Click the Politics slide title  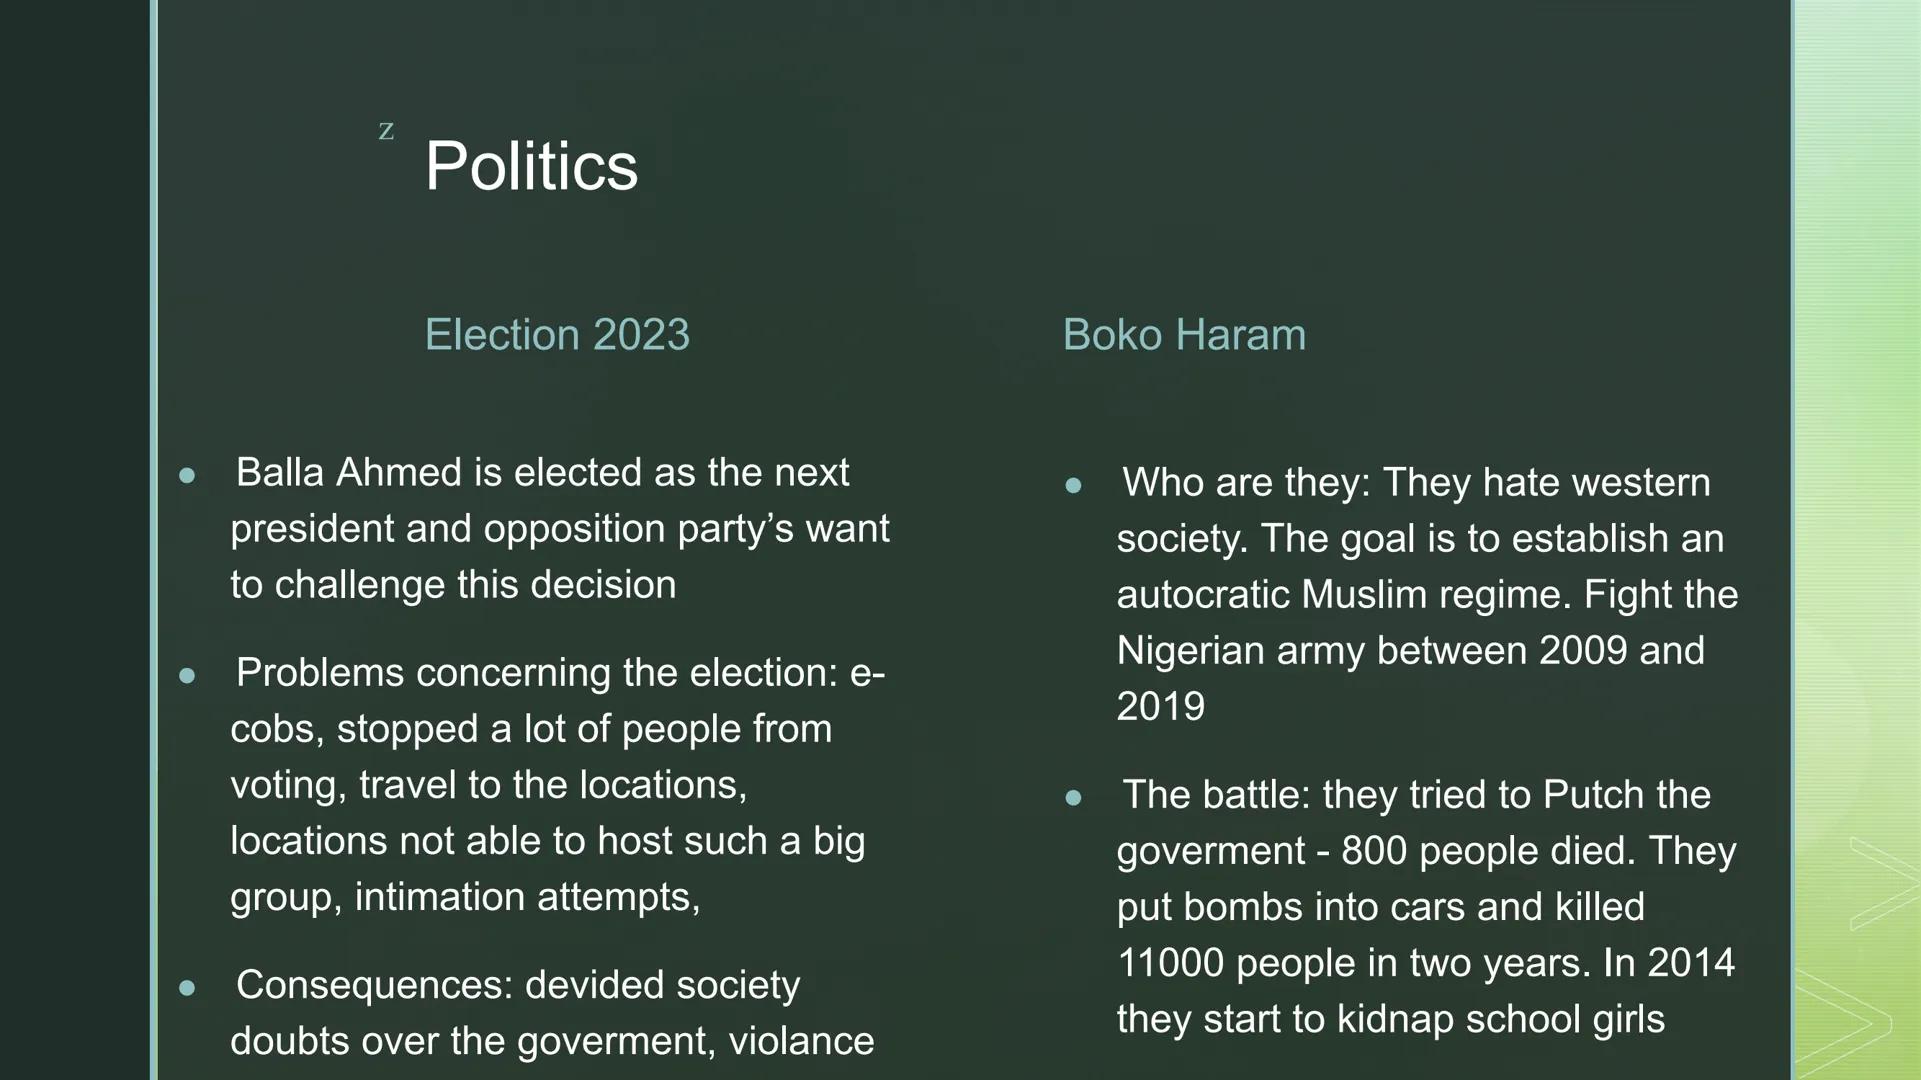point(531,166)
